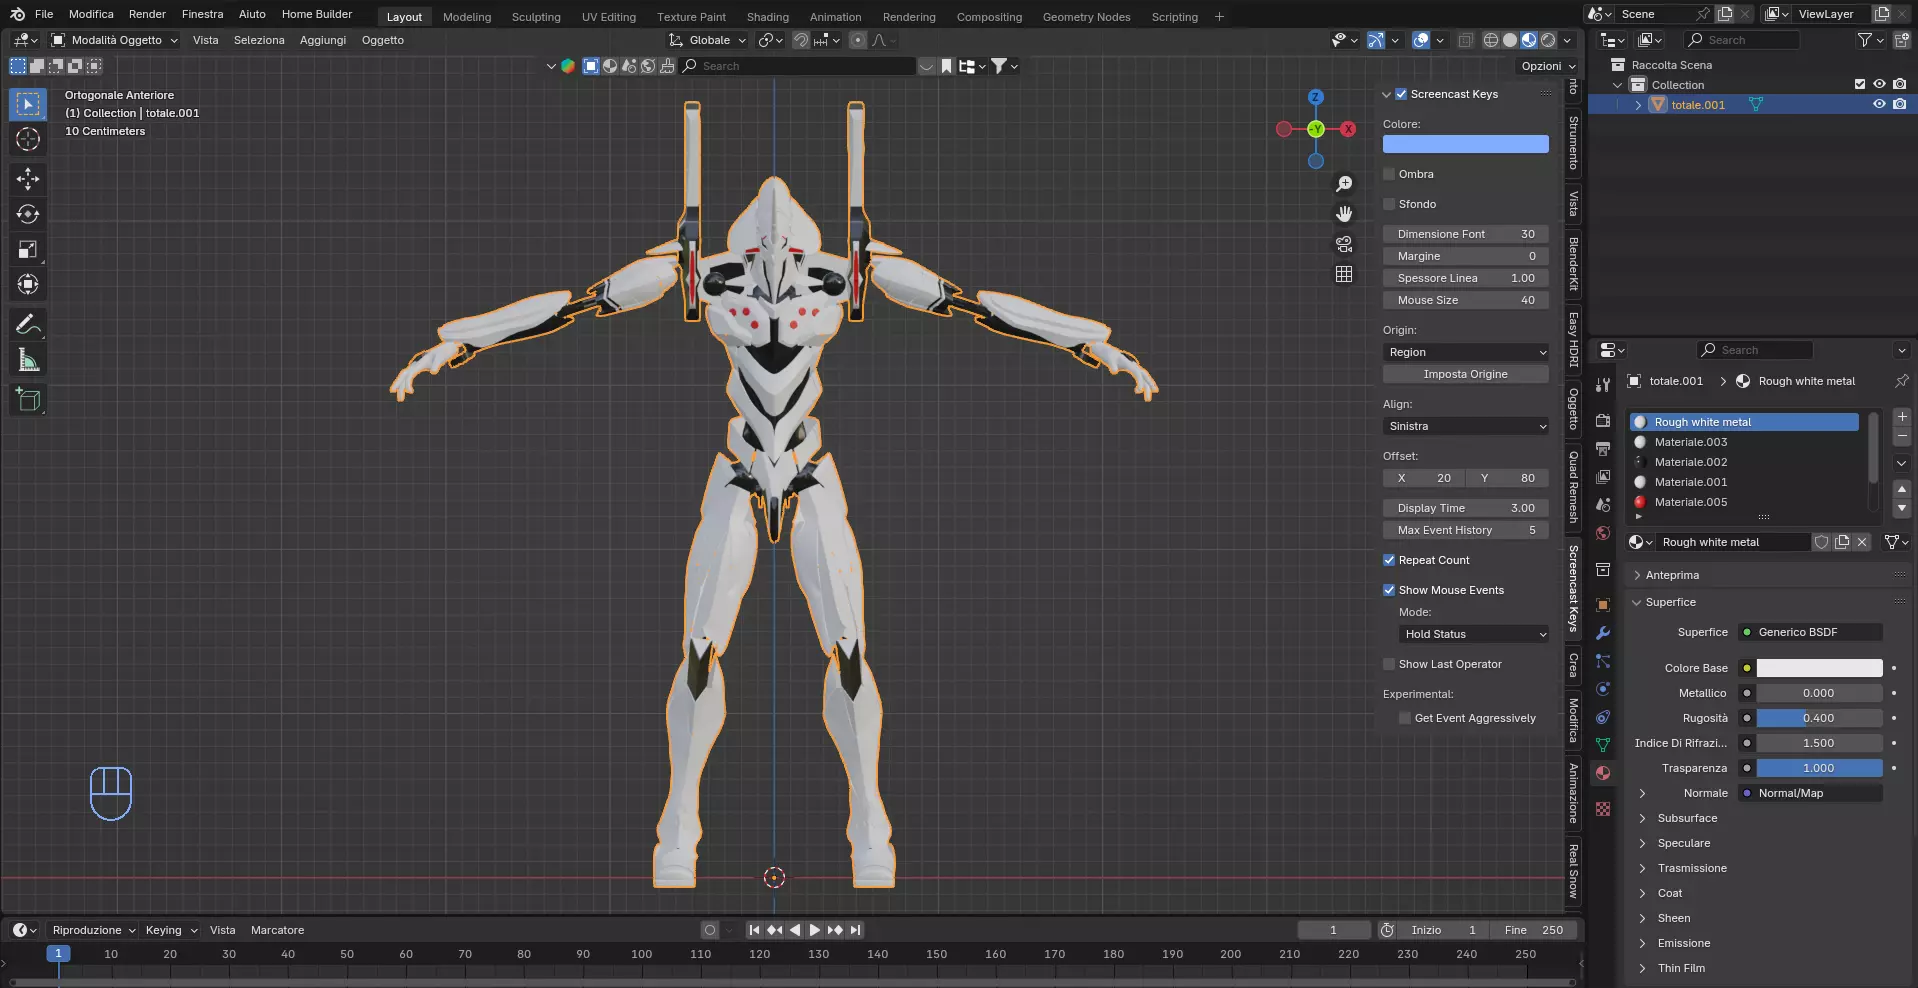Switch to the Sculpting workspace tab
Image resolution: width=1918 pixels, height=988 pixels.
pos(536,17)
